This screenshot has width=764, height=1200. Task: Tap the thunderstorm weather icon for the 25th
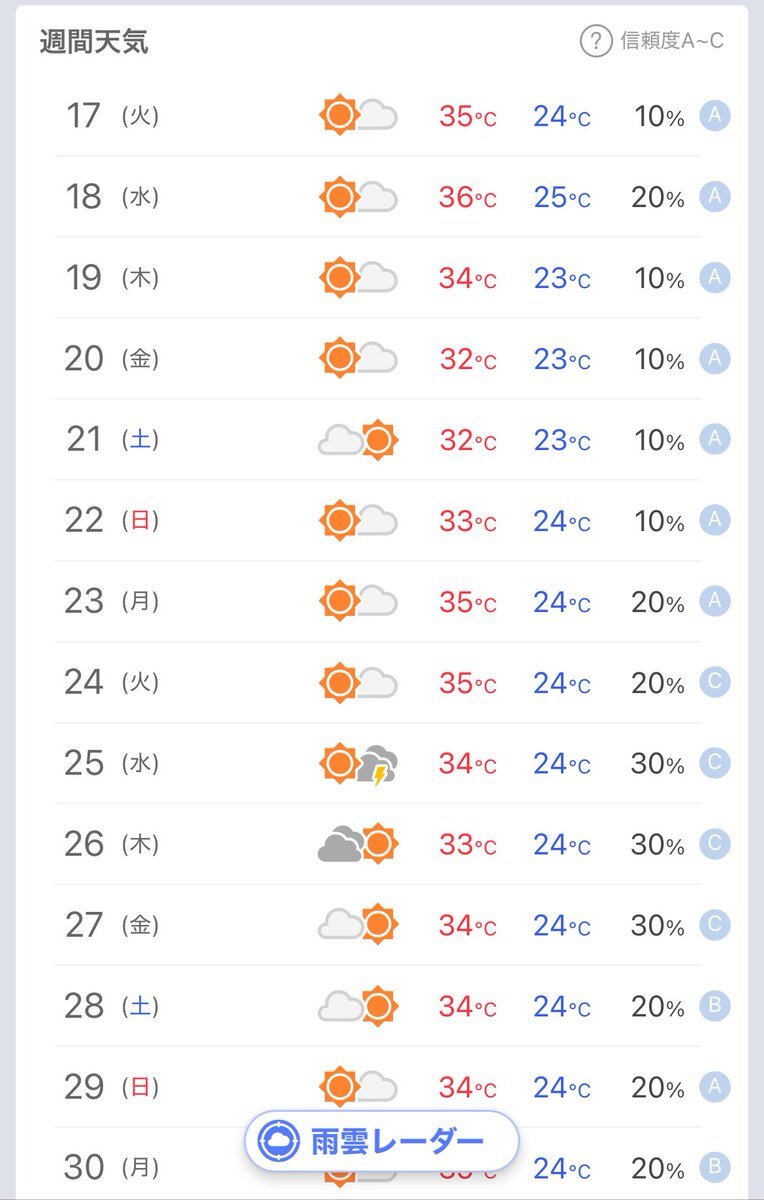[358, 764]
